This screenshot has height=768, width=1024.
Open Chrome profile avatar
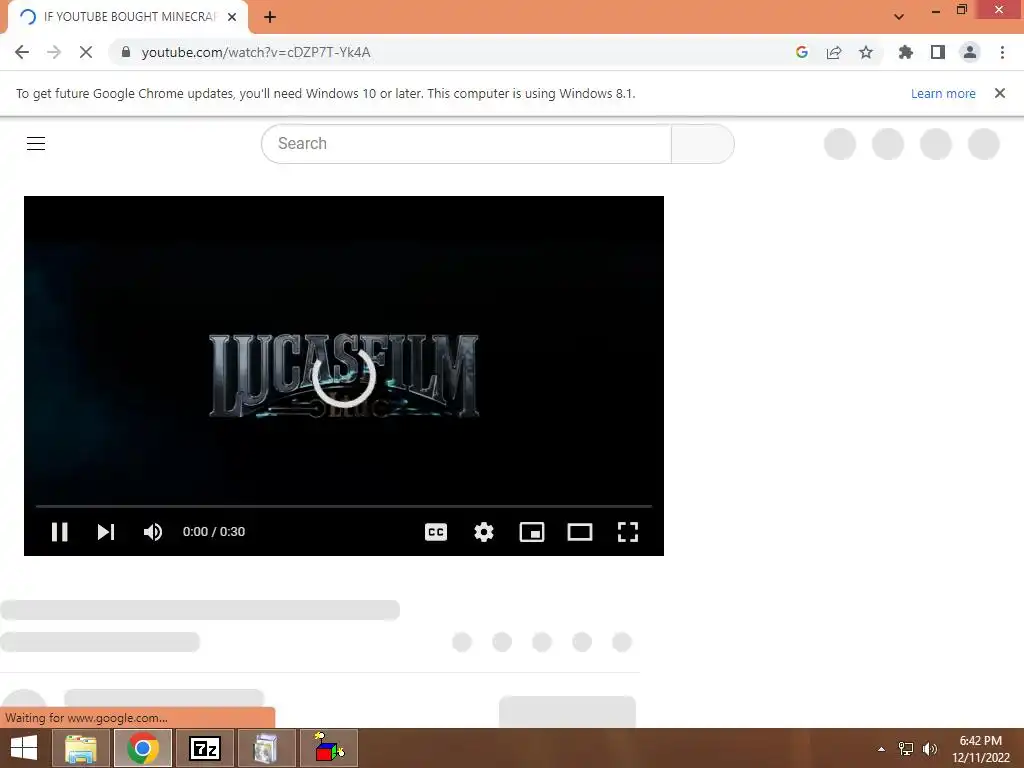970,52
